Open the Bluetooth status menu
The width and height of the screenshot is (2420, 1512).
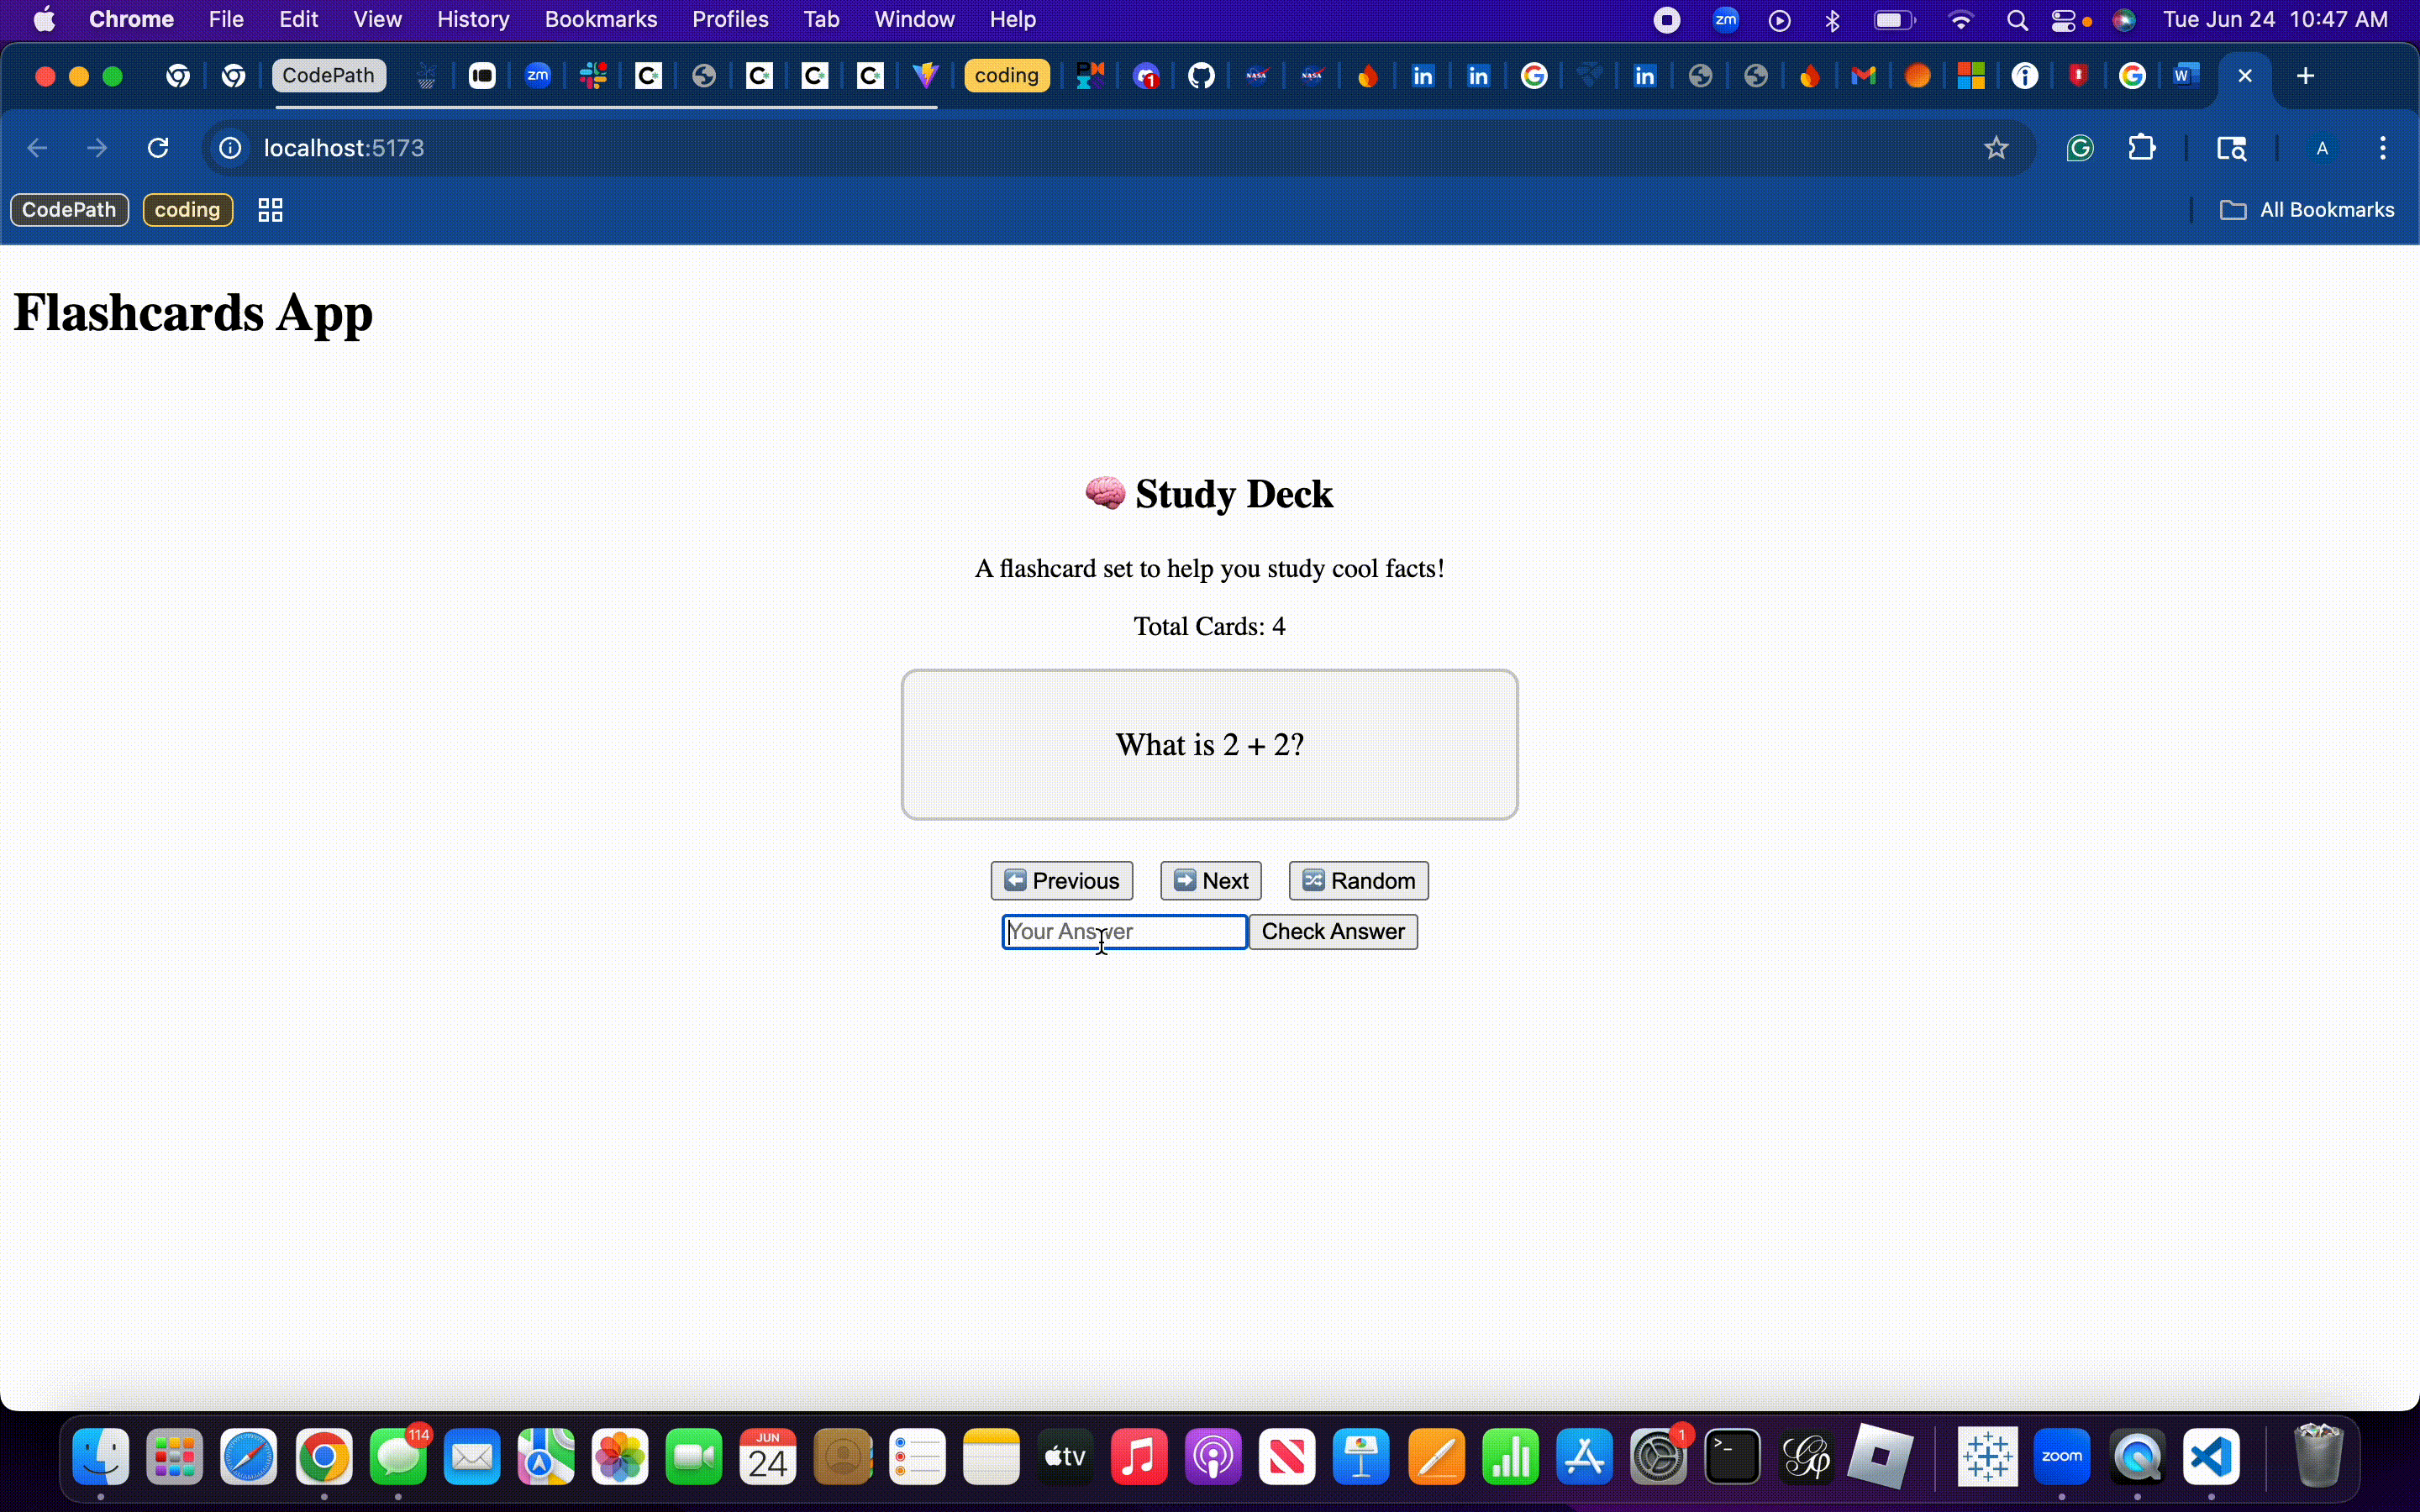point(1832,19)
